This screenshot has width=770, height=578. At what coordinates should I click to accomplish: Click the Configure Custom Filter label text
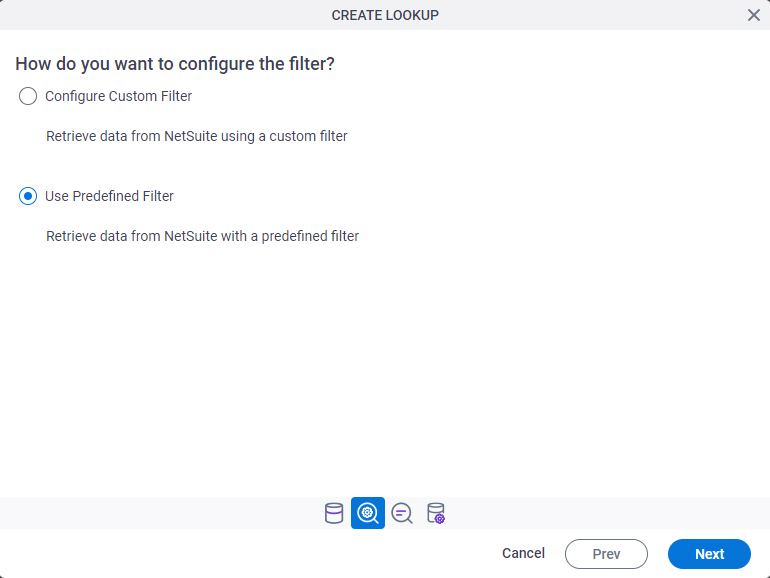(x=118, y=96)
